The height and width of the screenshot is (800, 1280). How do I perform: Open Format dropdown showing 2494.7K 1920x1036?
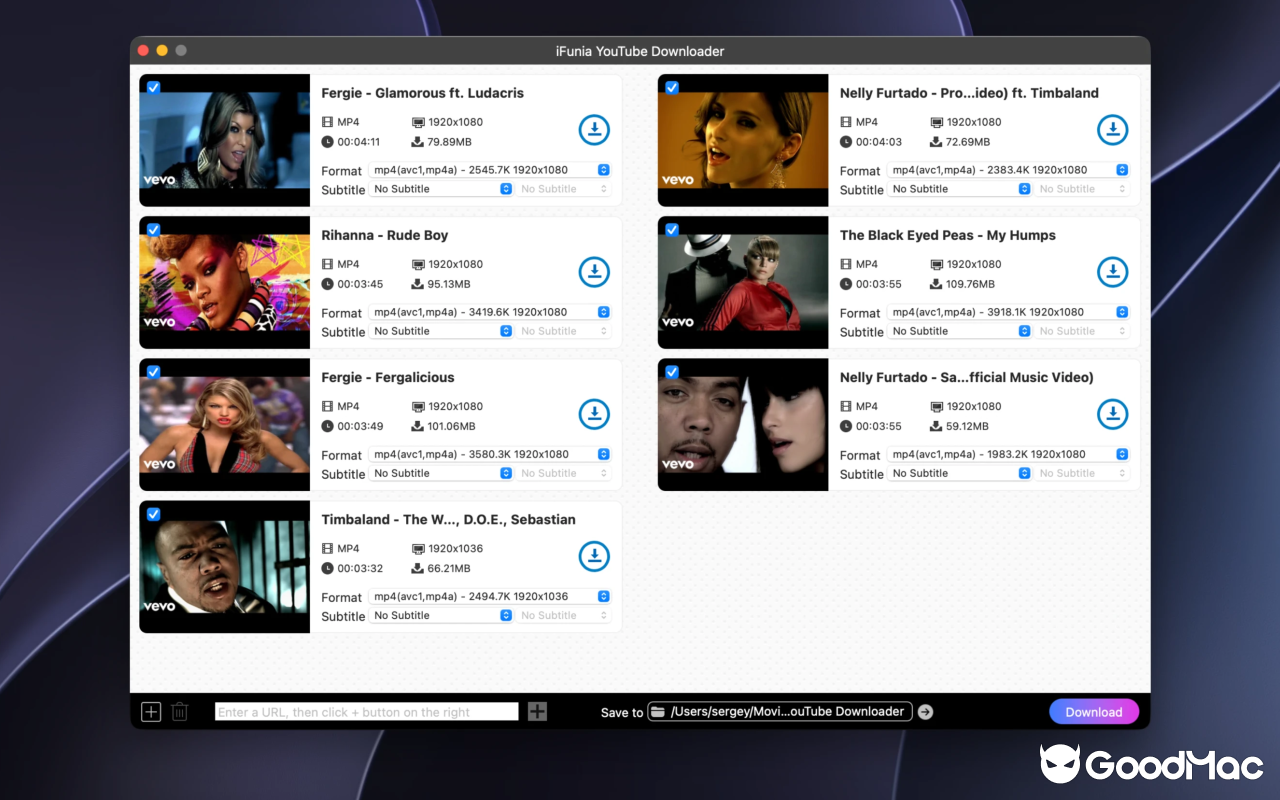pyautogui.click(x=490, y=596)
